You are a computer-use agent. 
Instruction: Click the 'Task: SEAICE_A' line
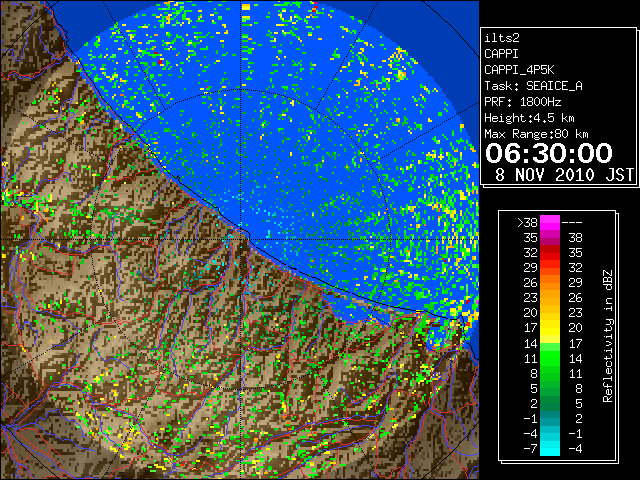pyautogui.click(x=533, y=86)
